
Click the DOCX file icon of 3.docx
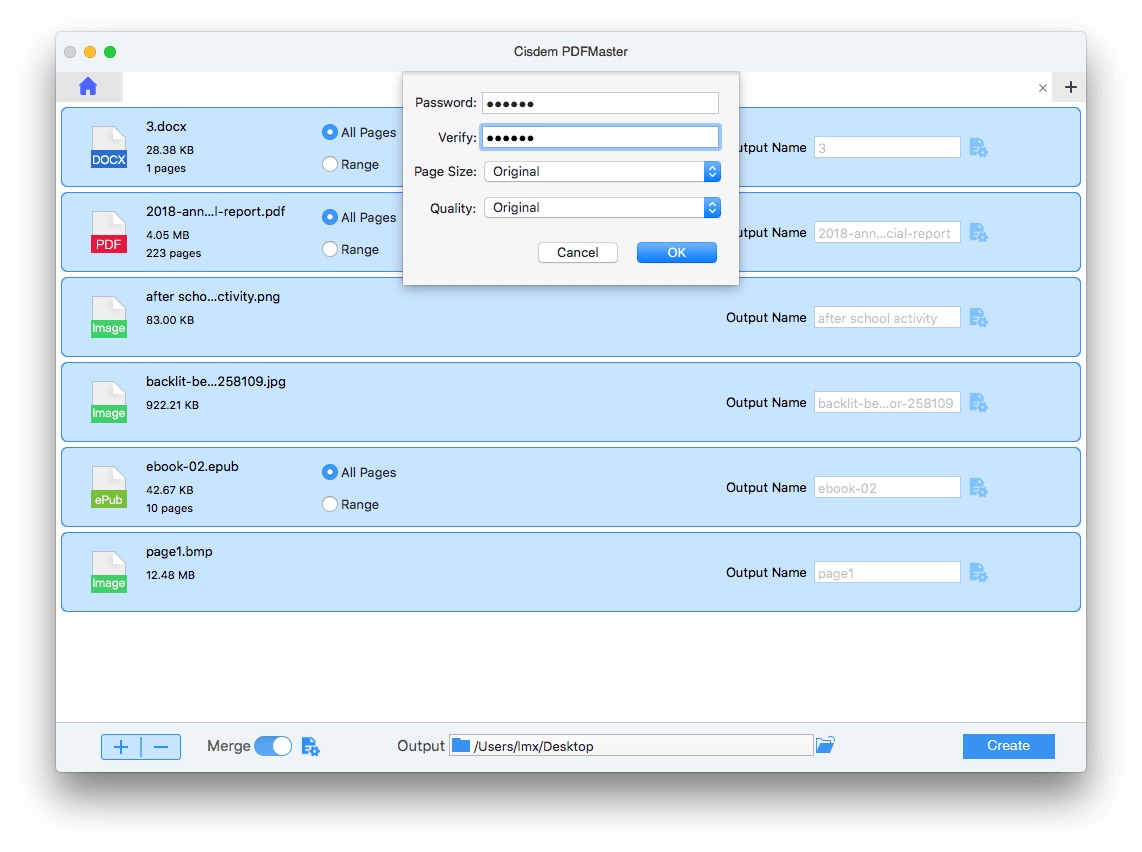[x=109, y=147]
